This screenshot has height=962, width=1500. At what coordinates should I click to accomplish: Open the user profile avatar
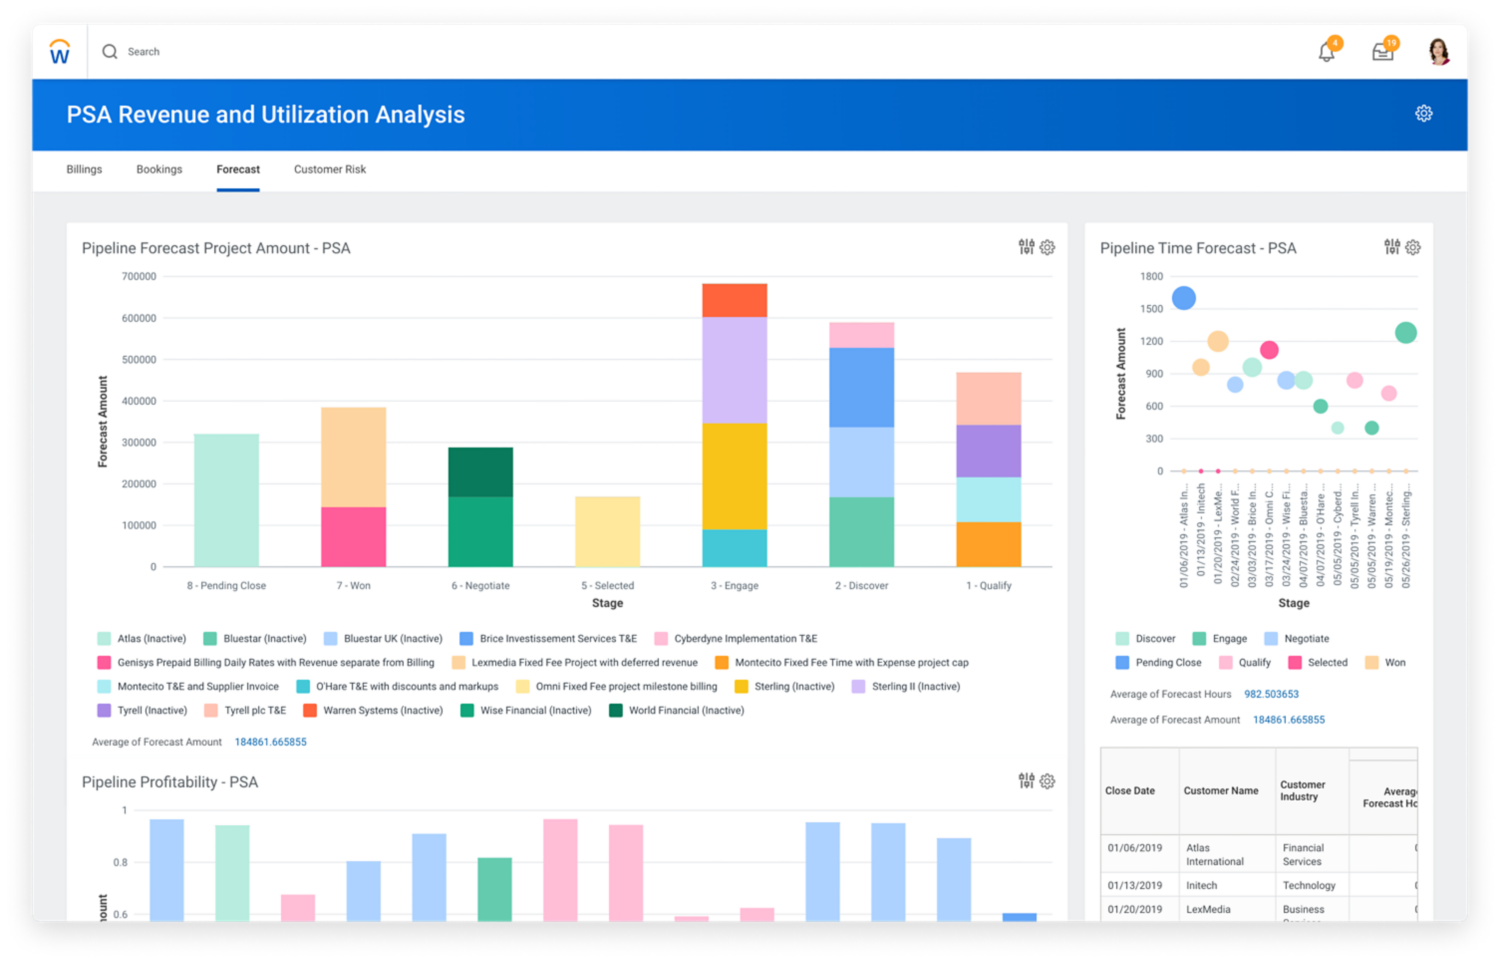(x=1439, y=52)
